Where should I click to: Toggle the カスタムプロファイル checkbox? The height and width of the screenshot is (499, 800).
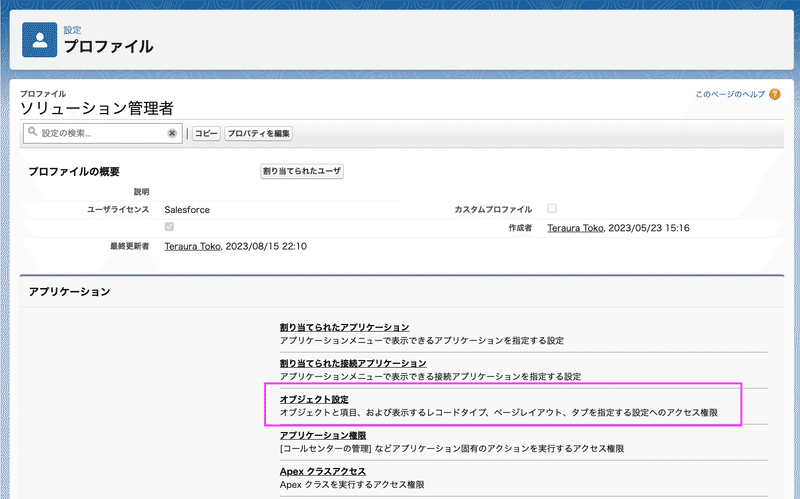coord(552,208)
